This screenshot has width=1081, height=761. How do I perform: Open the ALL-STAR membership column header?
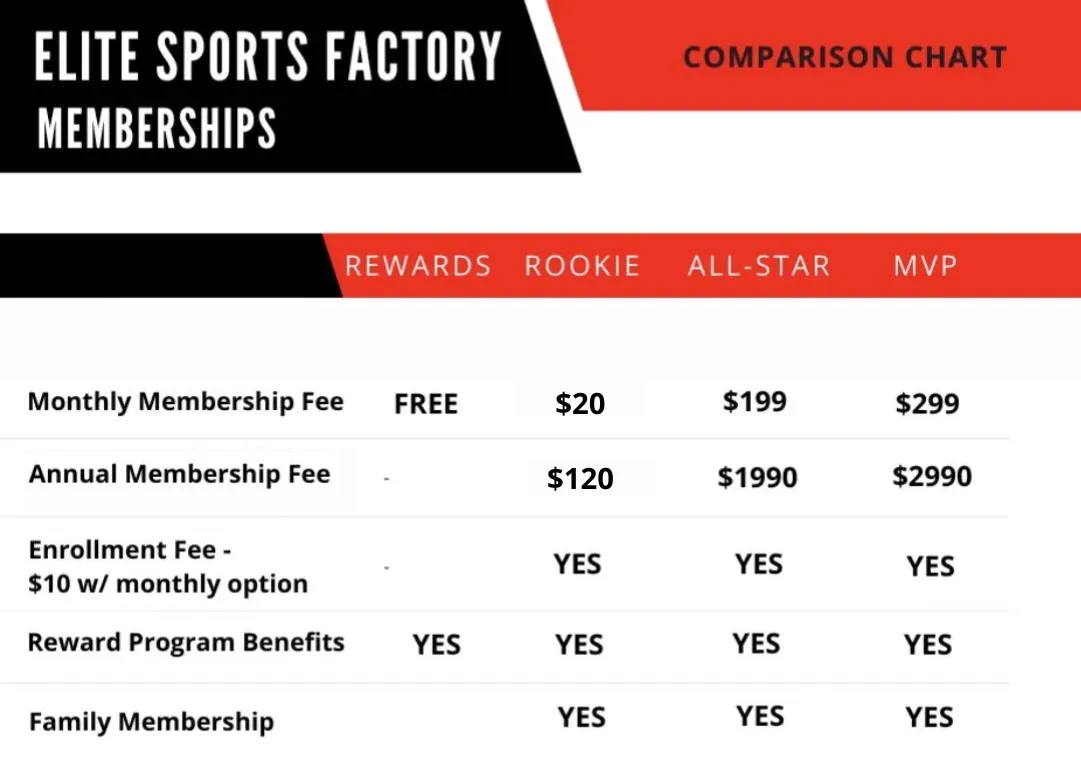pyautogui.click(x=759, y=266)
